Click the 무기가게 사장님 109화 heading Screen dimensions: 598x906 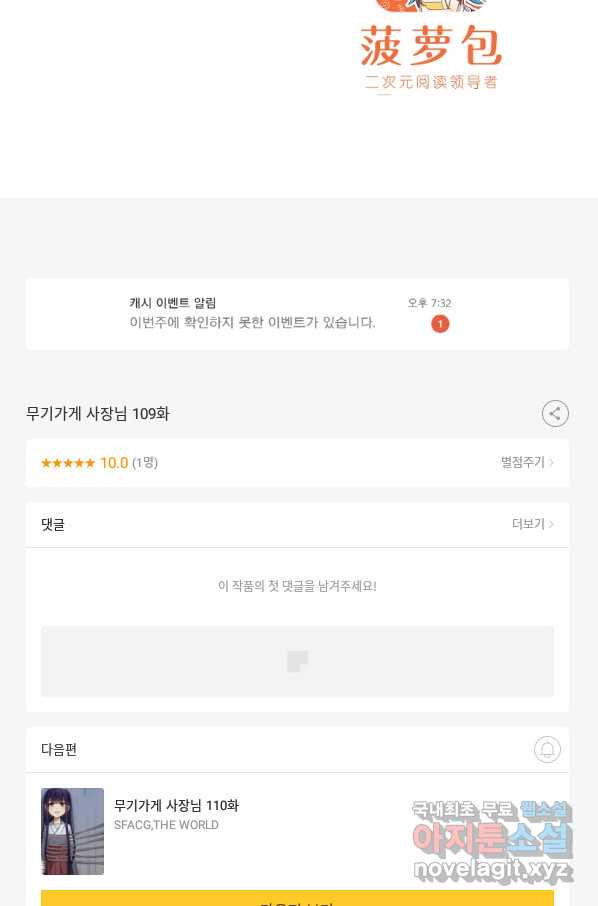[98, 414]
